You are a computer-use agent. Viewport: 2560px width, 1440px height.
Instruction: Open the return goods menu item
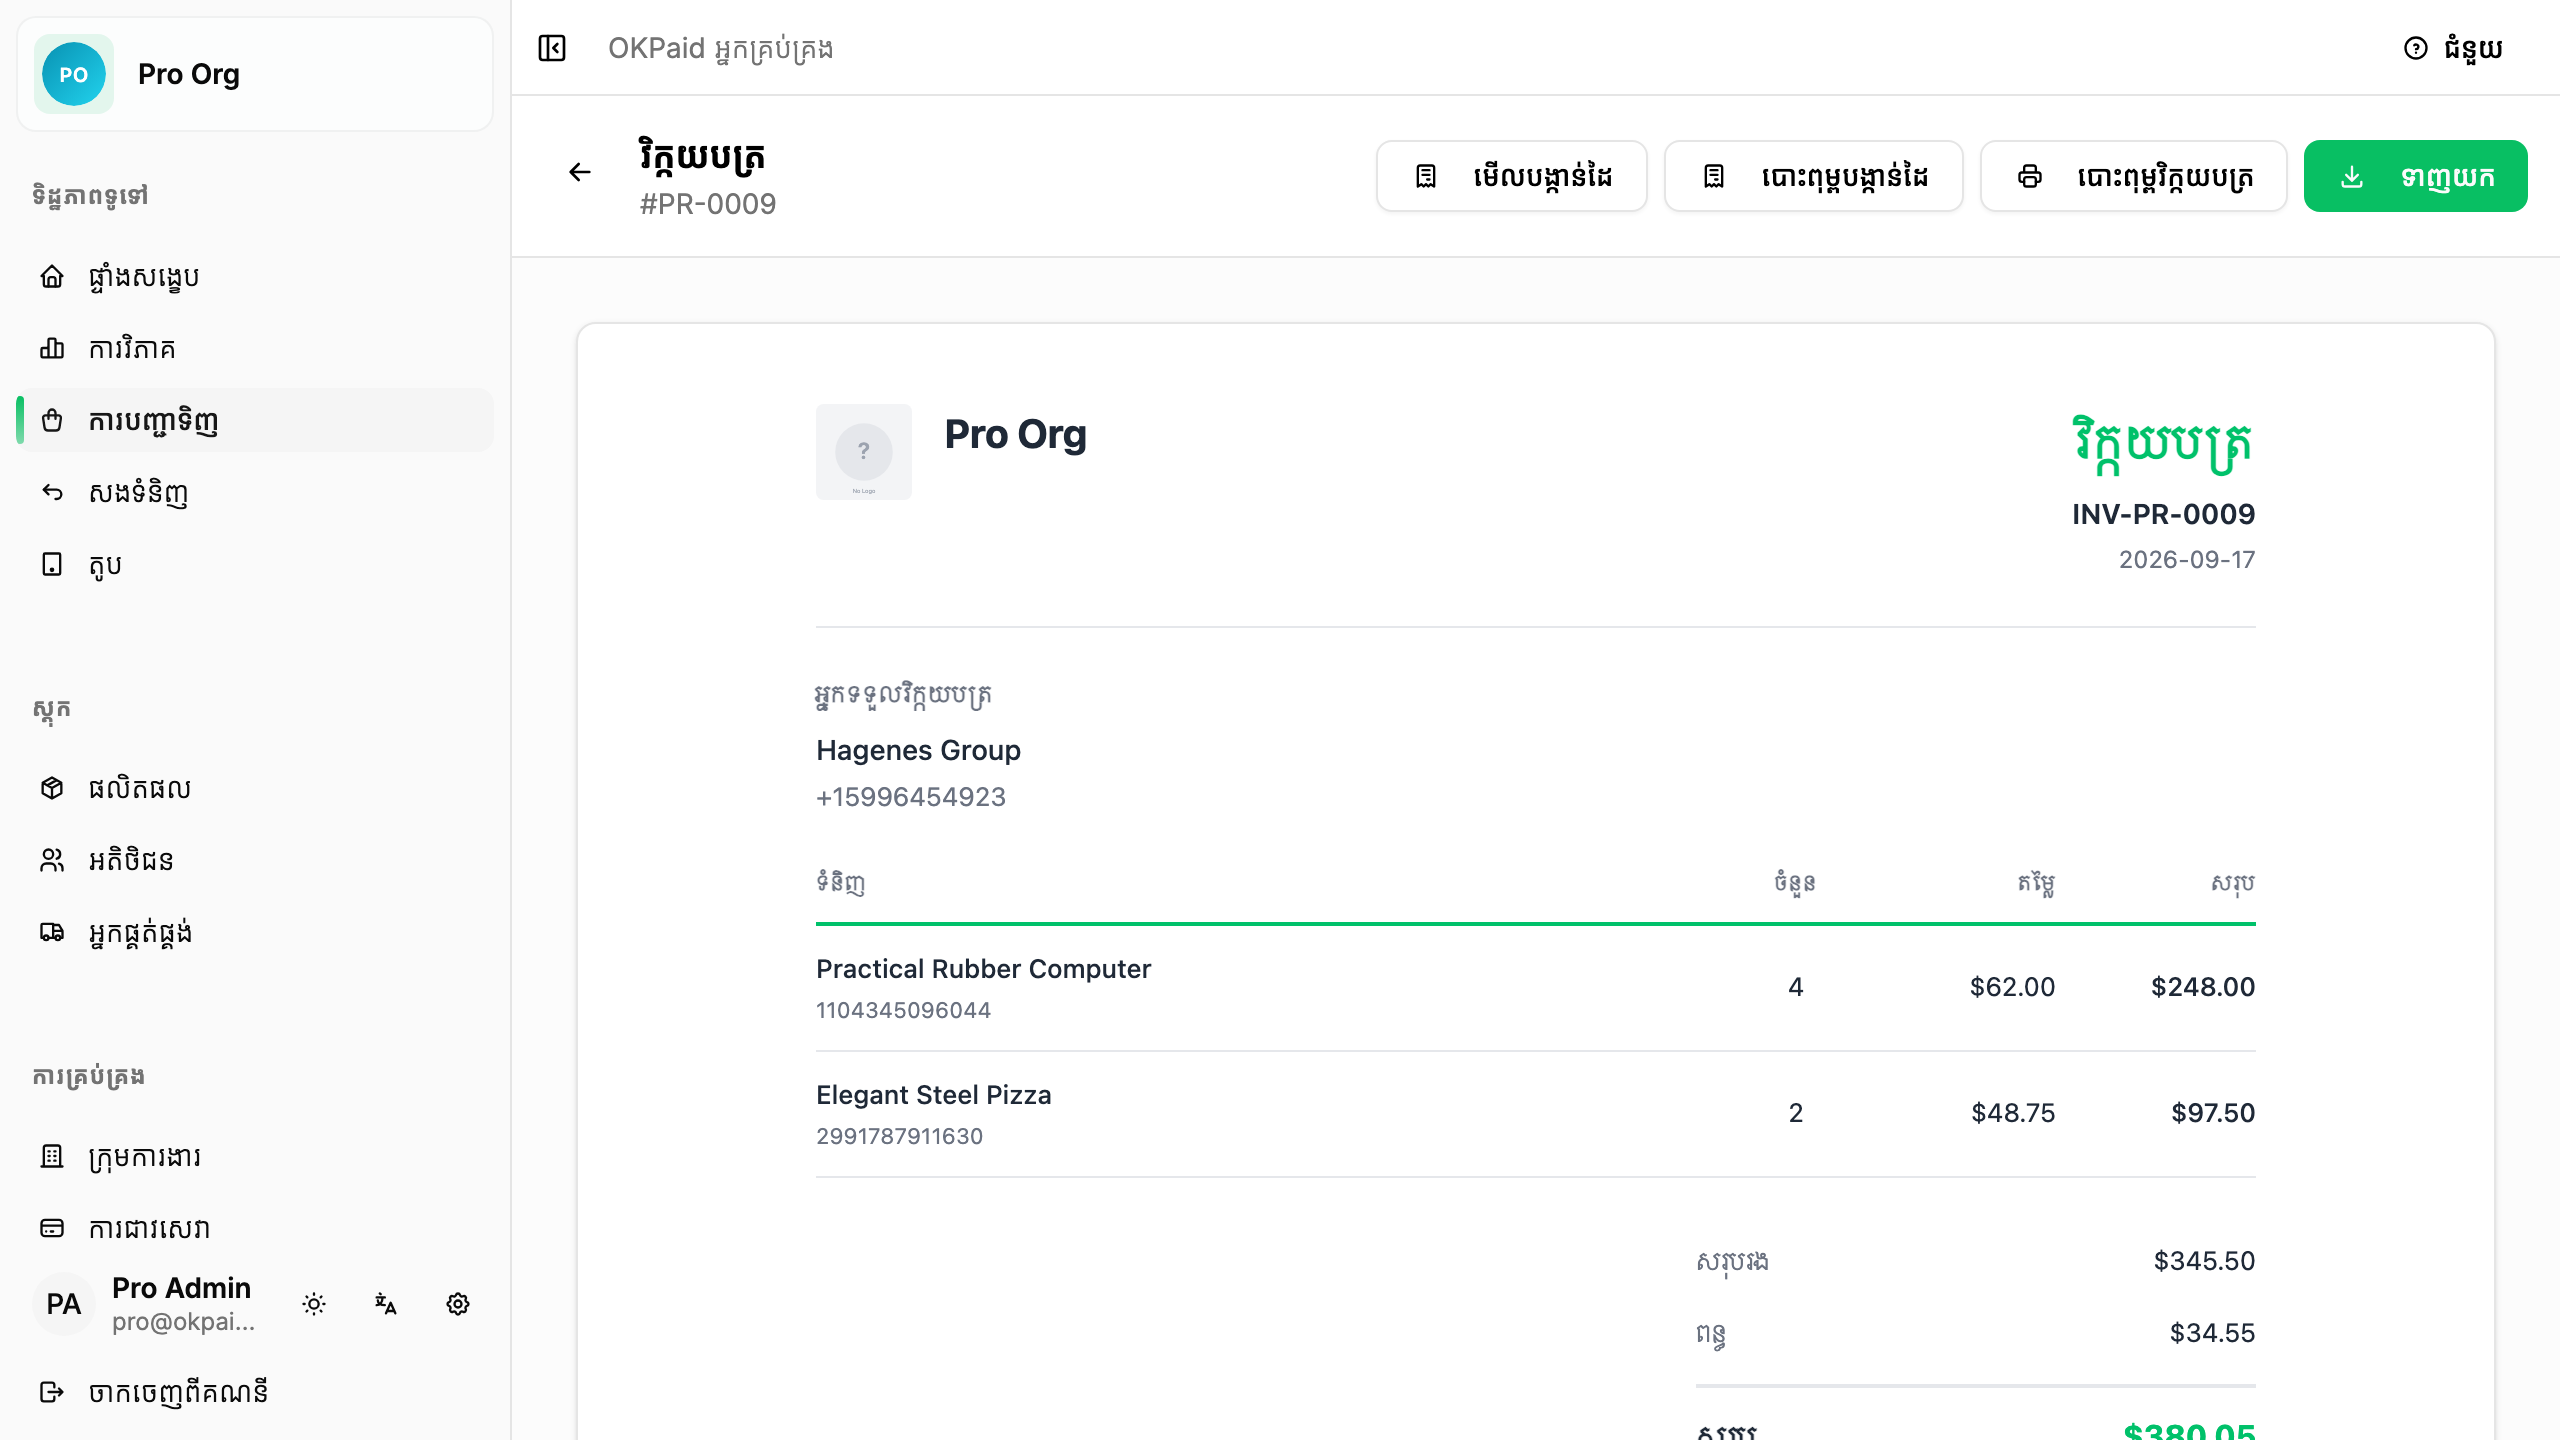pyautogui.click(x=255, y=492)
